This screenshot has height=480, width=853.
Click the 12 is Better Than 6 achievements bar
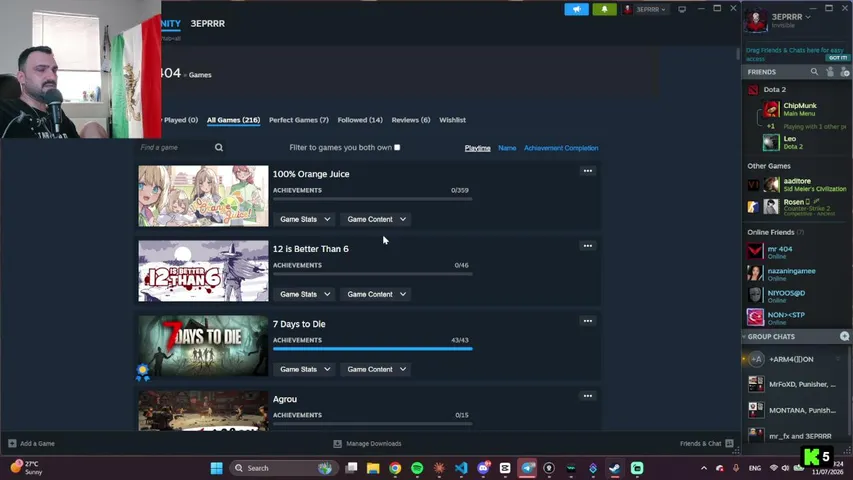373,274
